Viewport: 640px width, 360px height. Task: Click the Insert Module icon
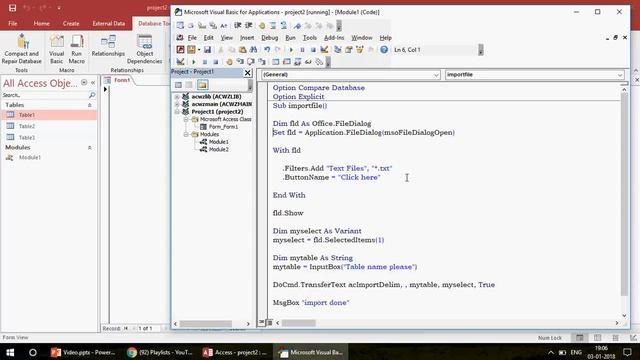coord(191,50)
